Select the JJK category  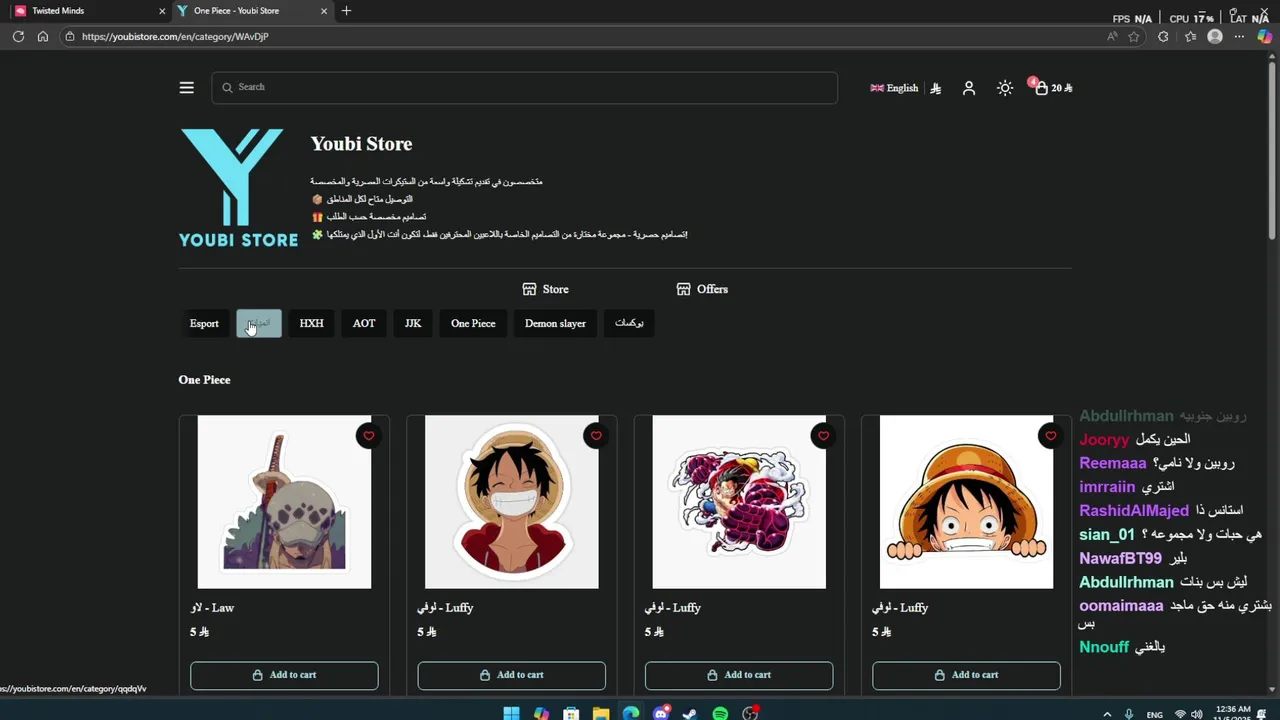(x=413, y=323)
